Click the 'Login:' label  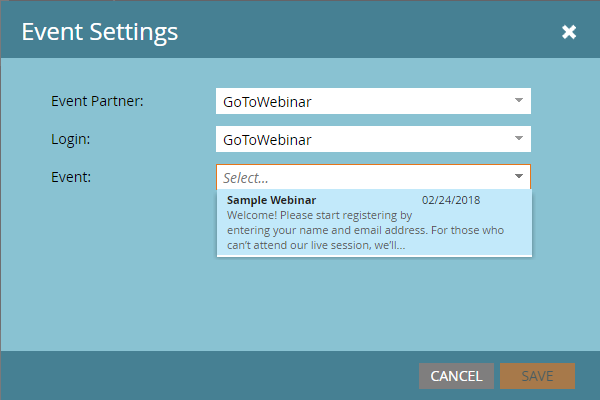[x=70, y=139]
